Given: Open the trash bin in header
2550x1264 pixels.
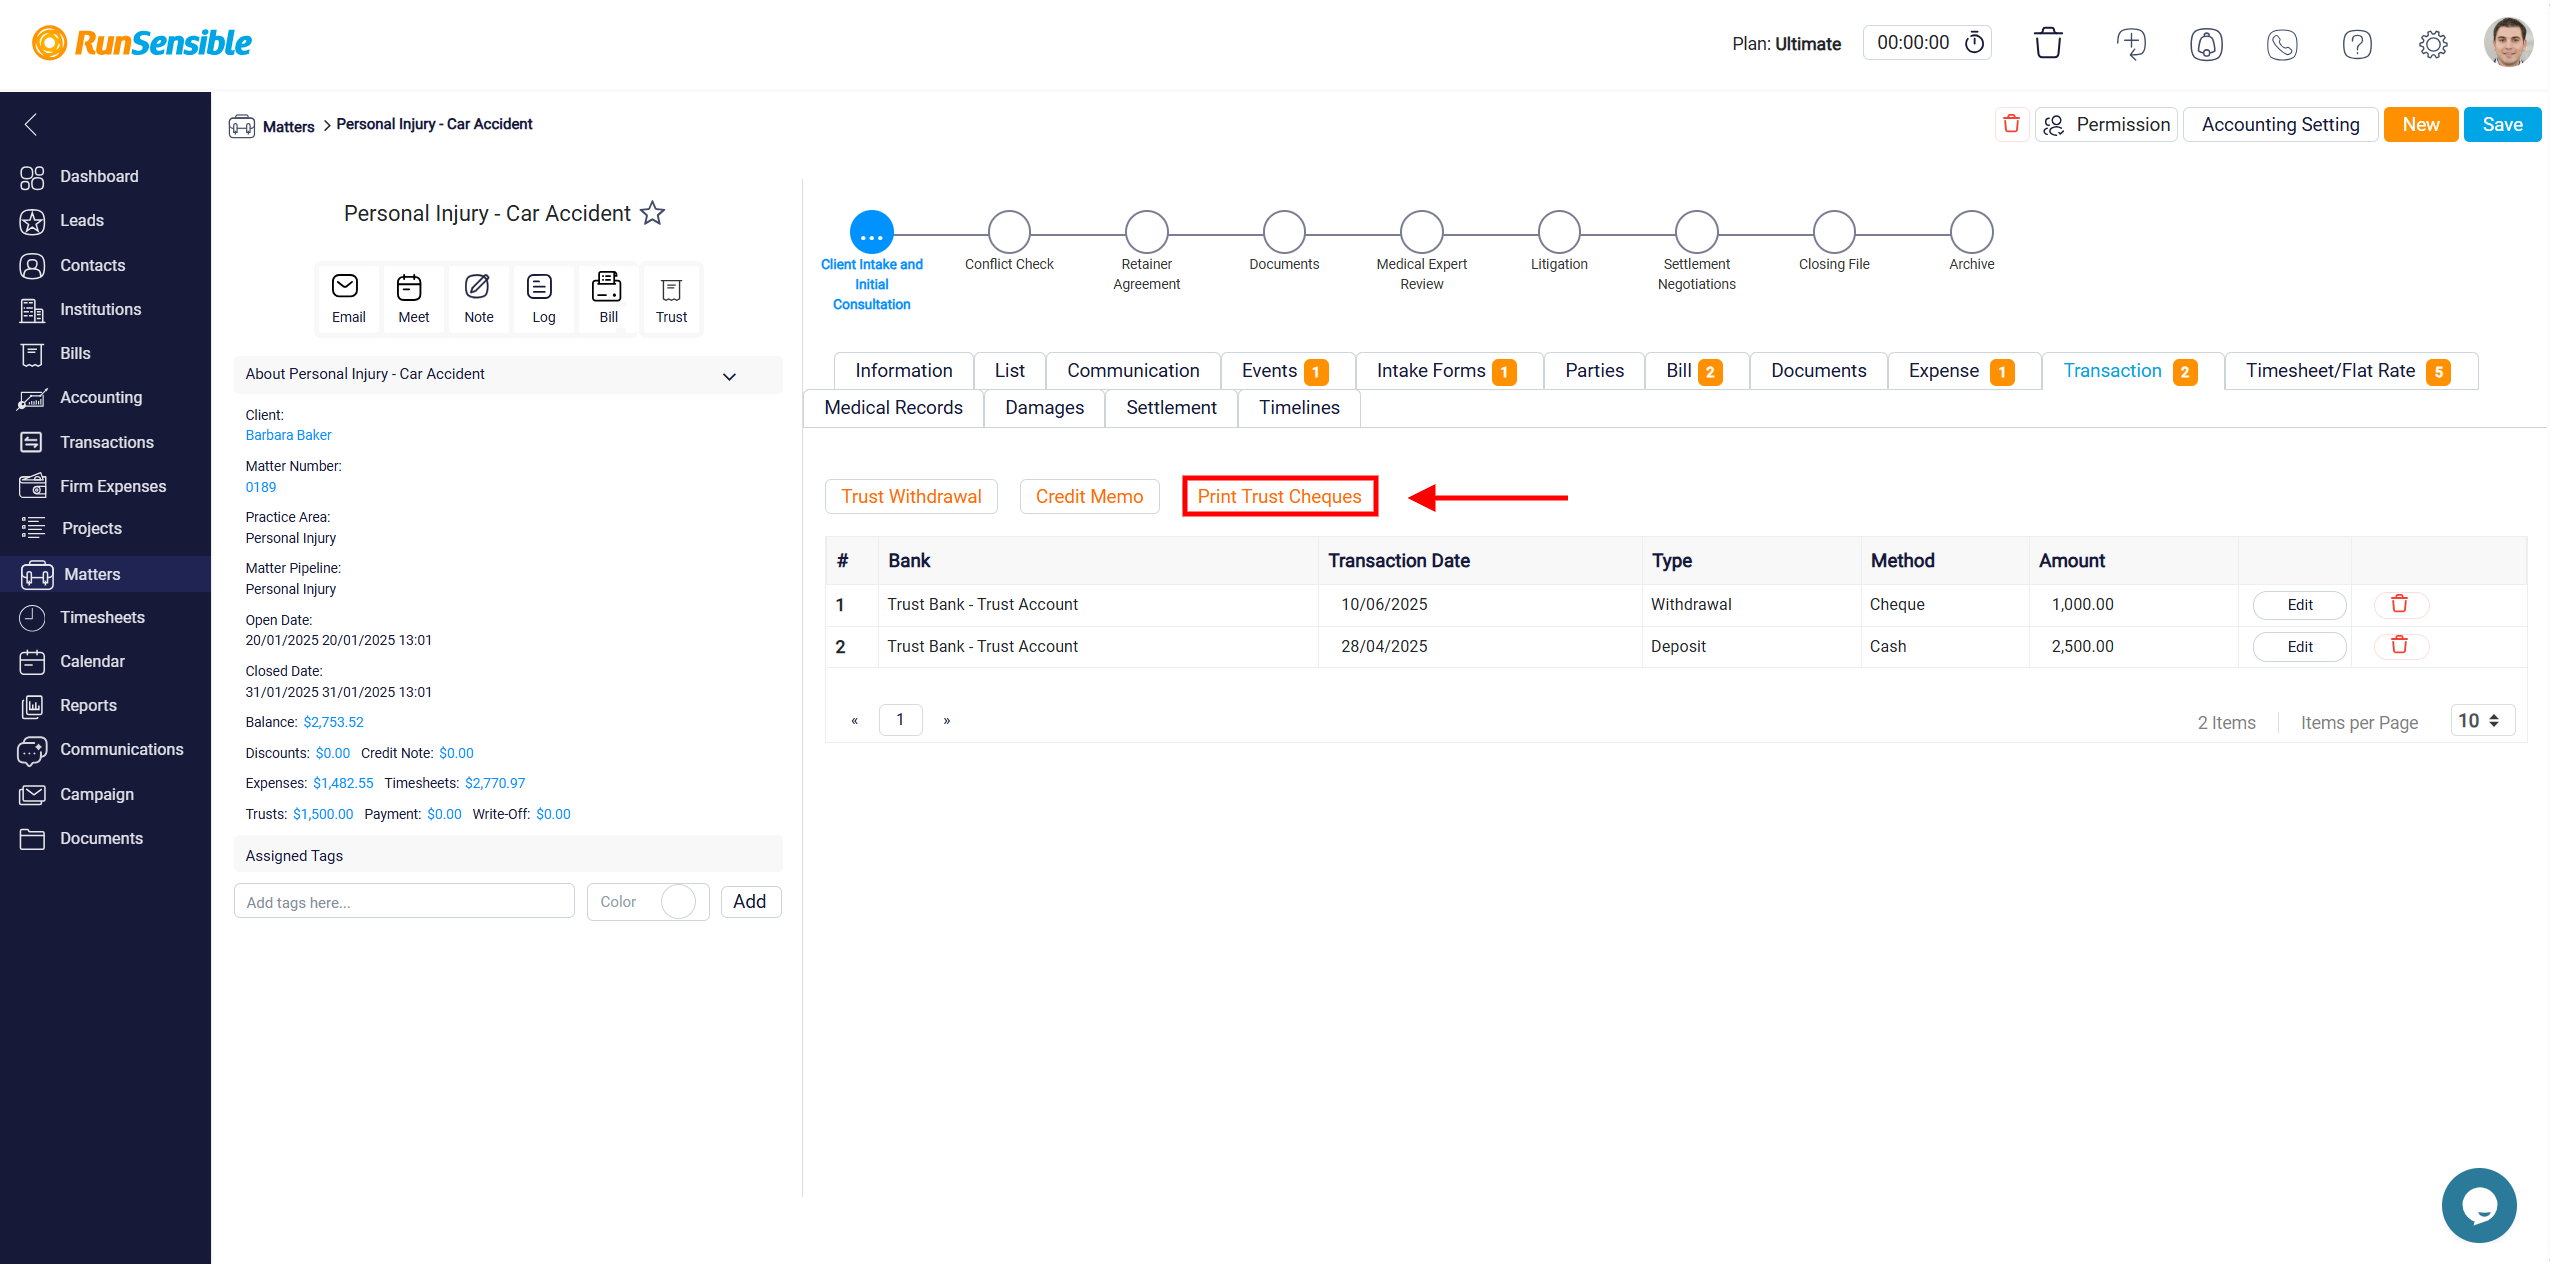Looking at the screenshot, I should (2048, 43).
